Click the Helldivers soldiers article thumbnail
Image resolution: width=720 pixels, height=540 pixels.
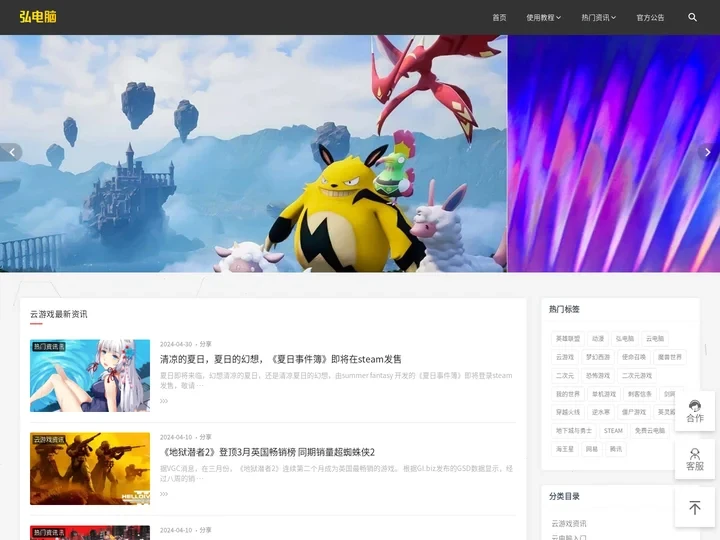[x=90, y=469]
